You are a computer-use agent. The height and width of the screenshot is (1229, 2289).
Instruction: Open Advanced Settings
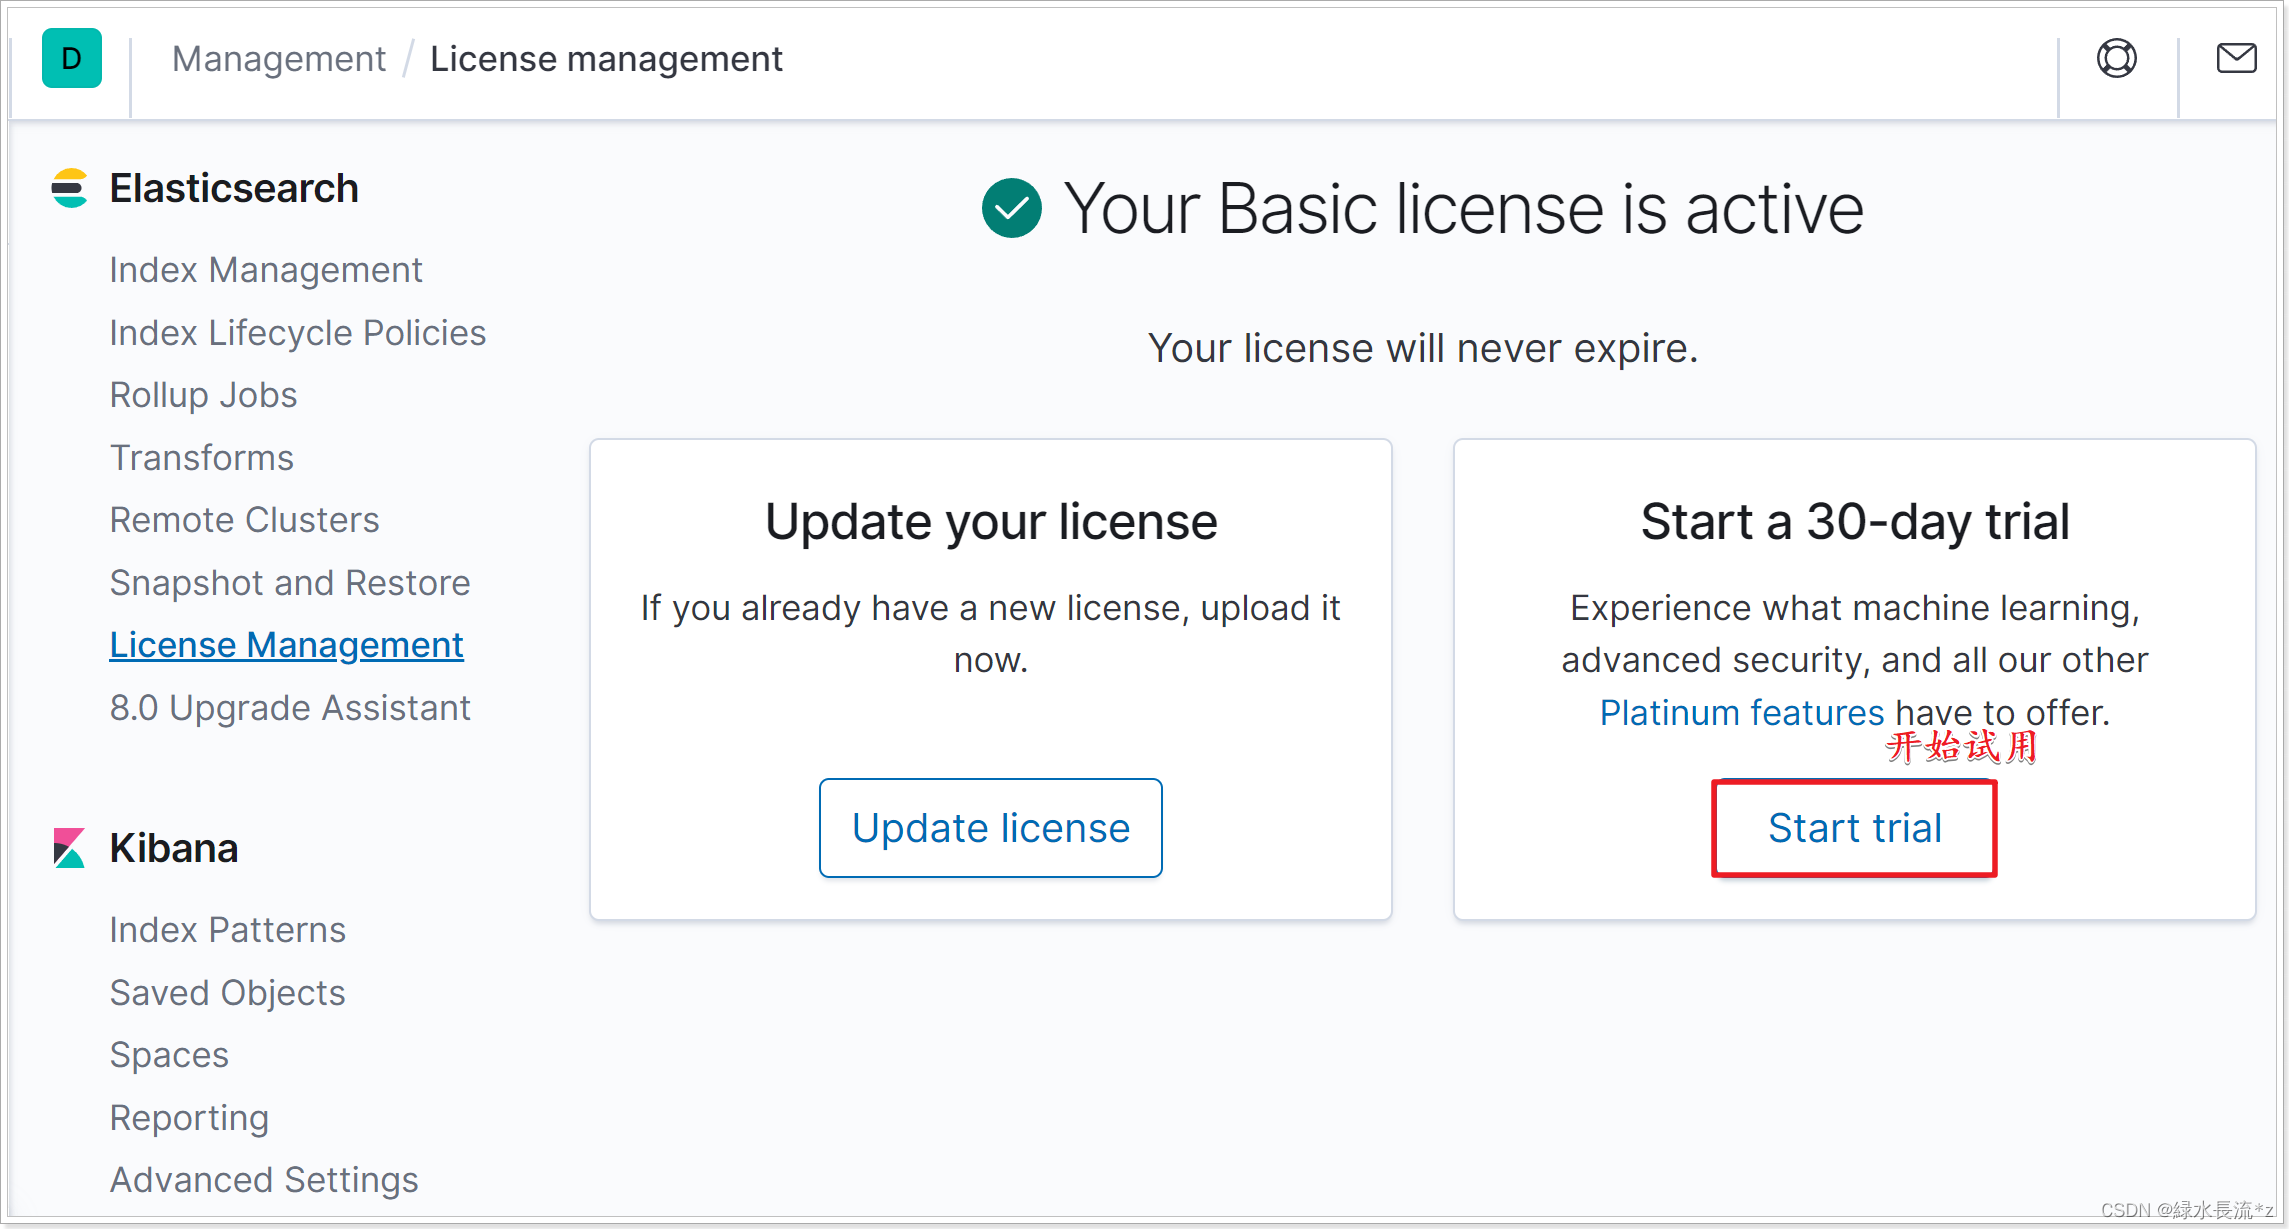264,1181
